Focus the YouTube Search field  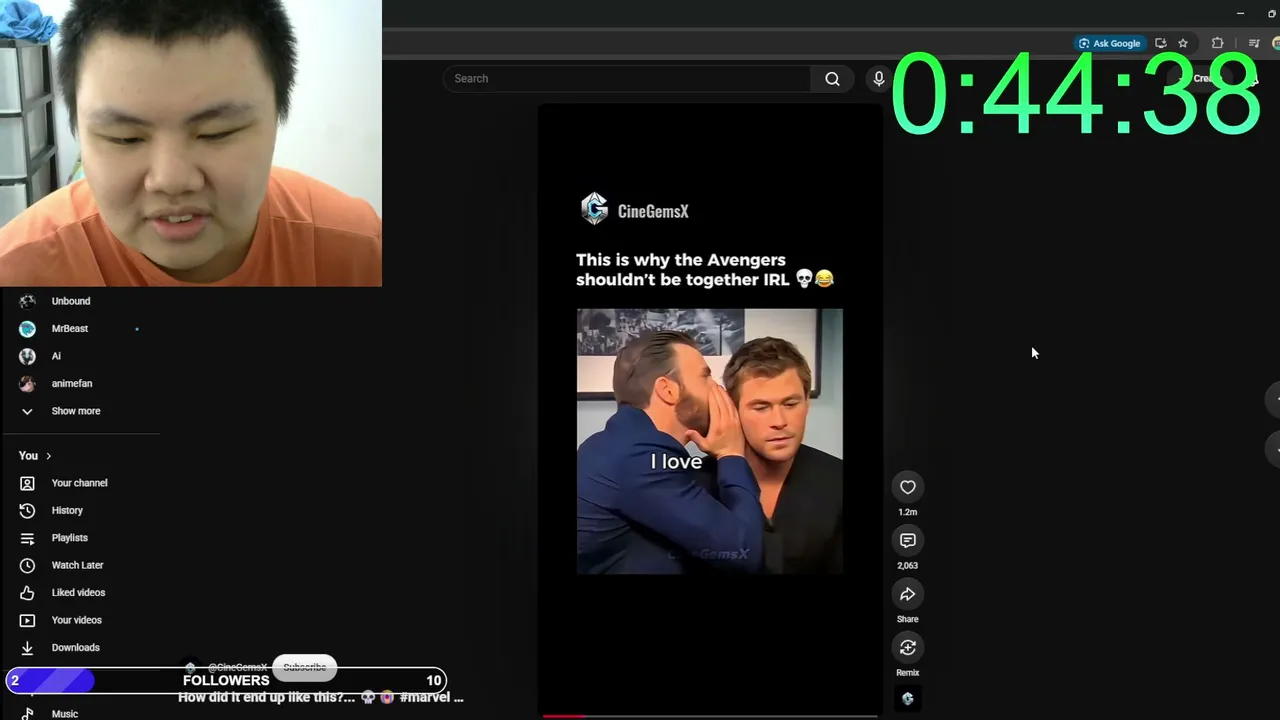click(x=627, y=79)
